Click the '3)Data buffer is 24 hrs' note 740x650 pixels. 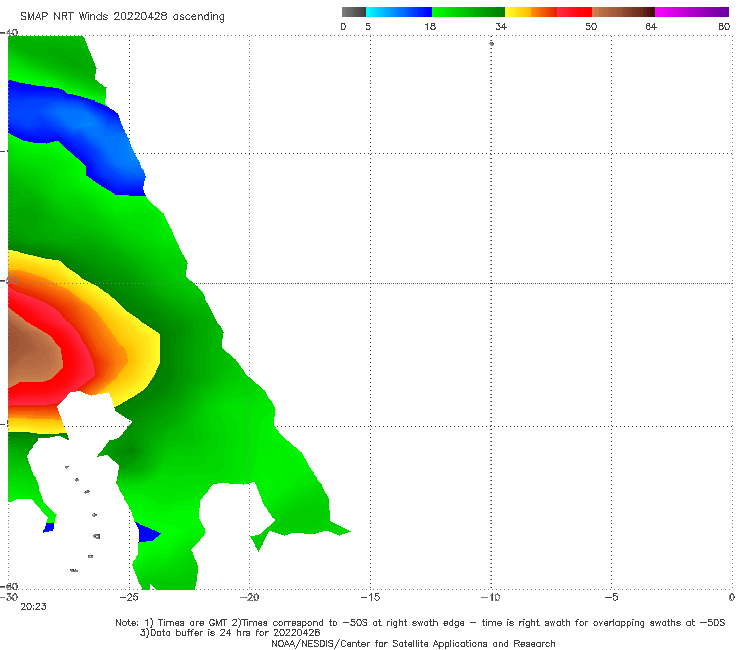230,633
